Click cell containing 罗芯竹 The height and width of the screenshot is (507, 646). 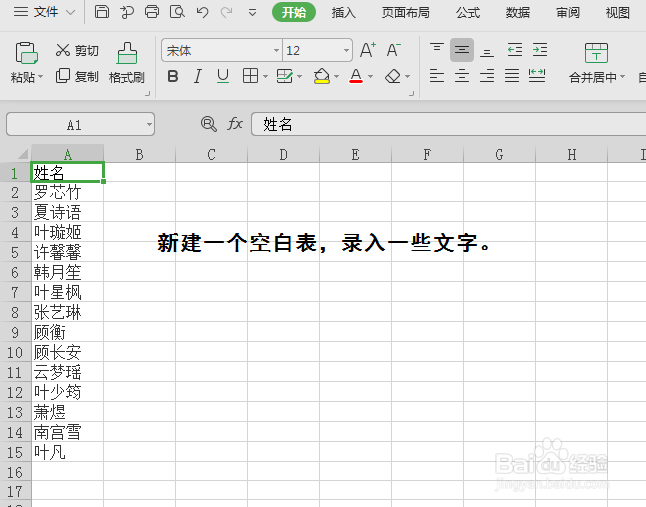click(x=68, y=192)
